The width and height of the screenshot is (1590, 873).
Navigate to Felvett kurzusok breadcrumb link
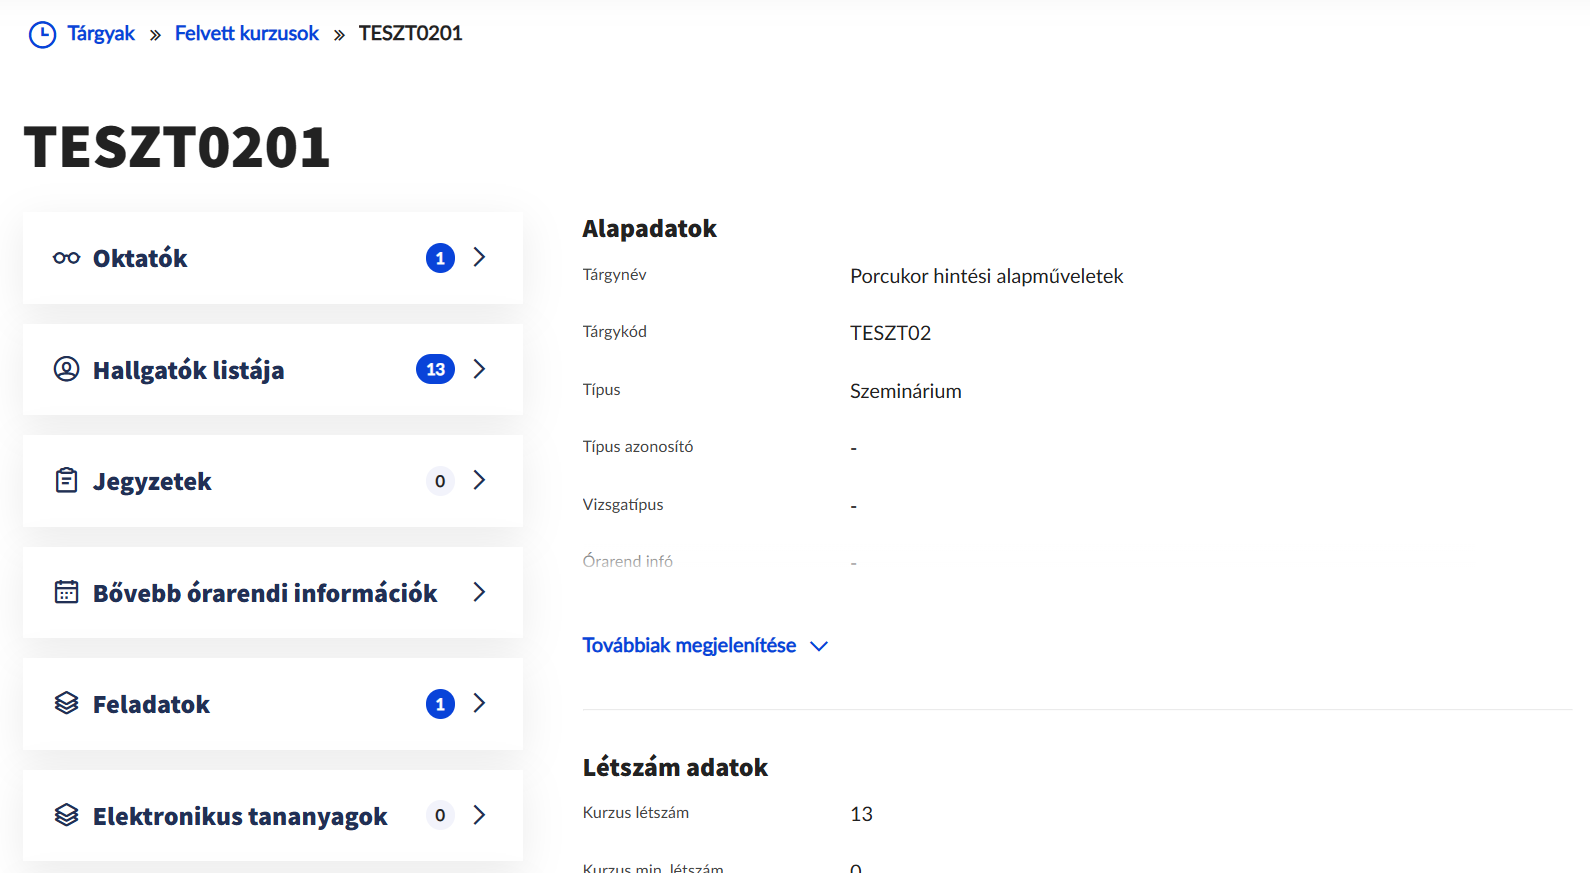[x=246, y=34]
